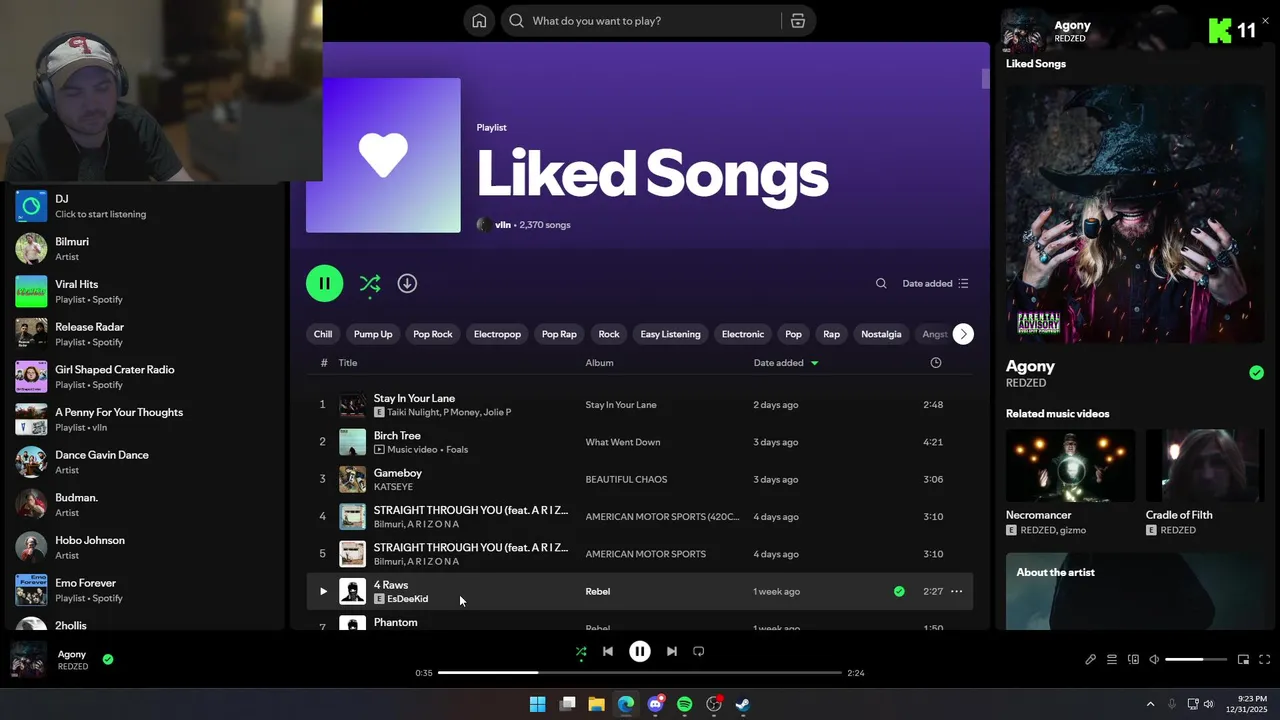Pause playback in the bottom player bar

pos(640,651)
